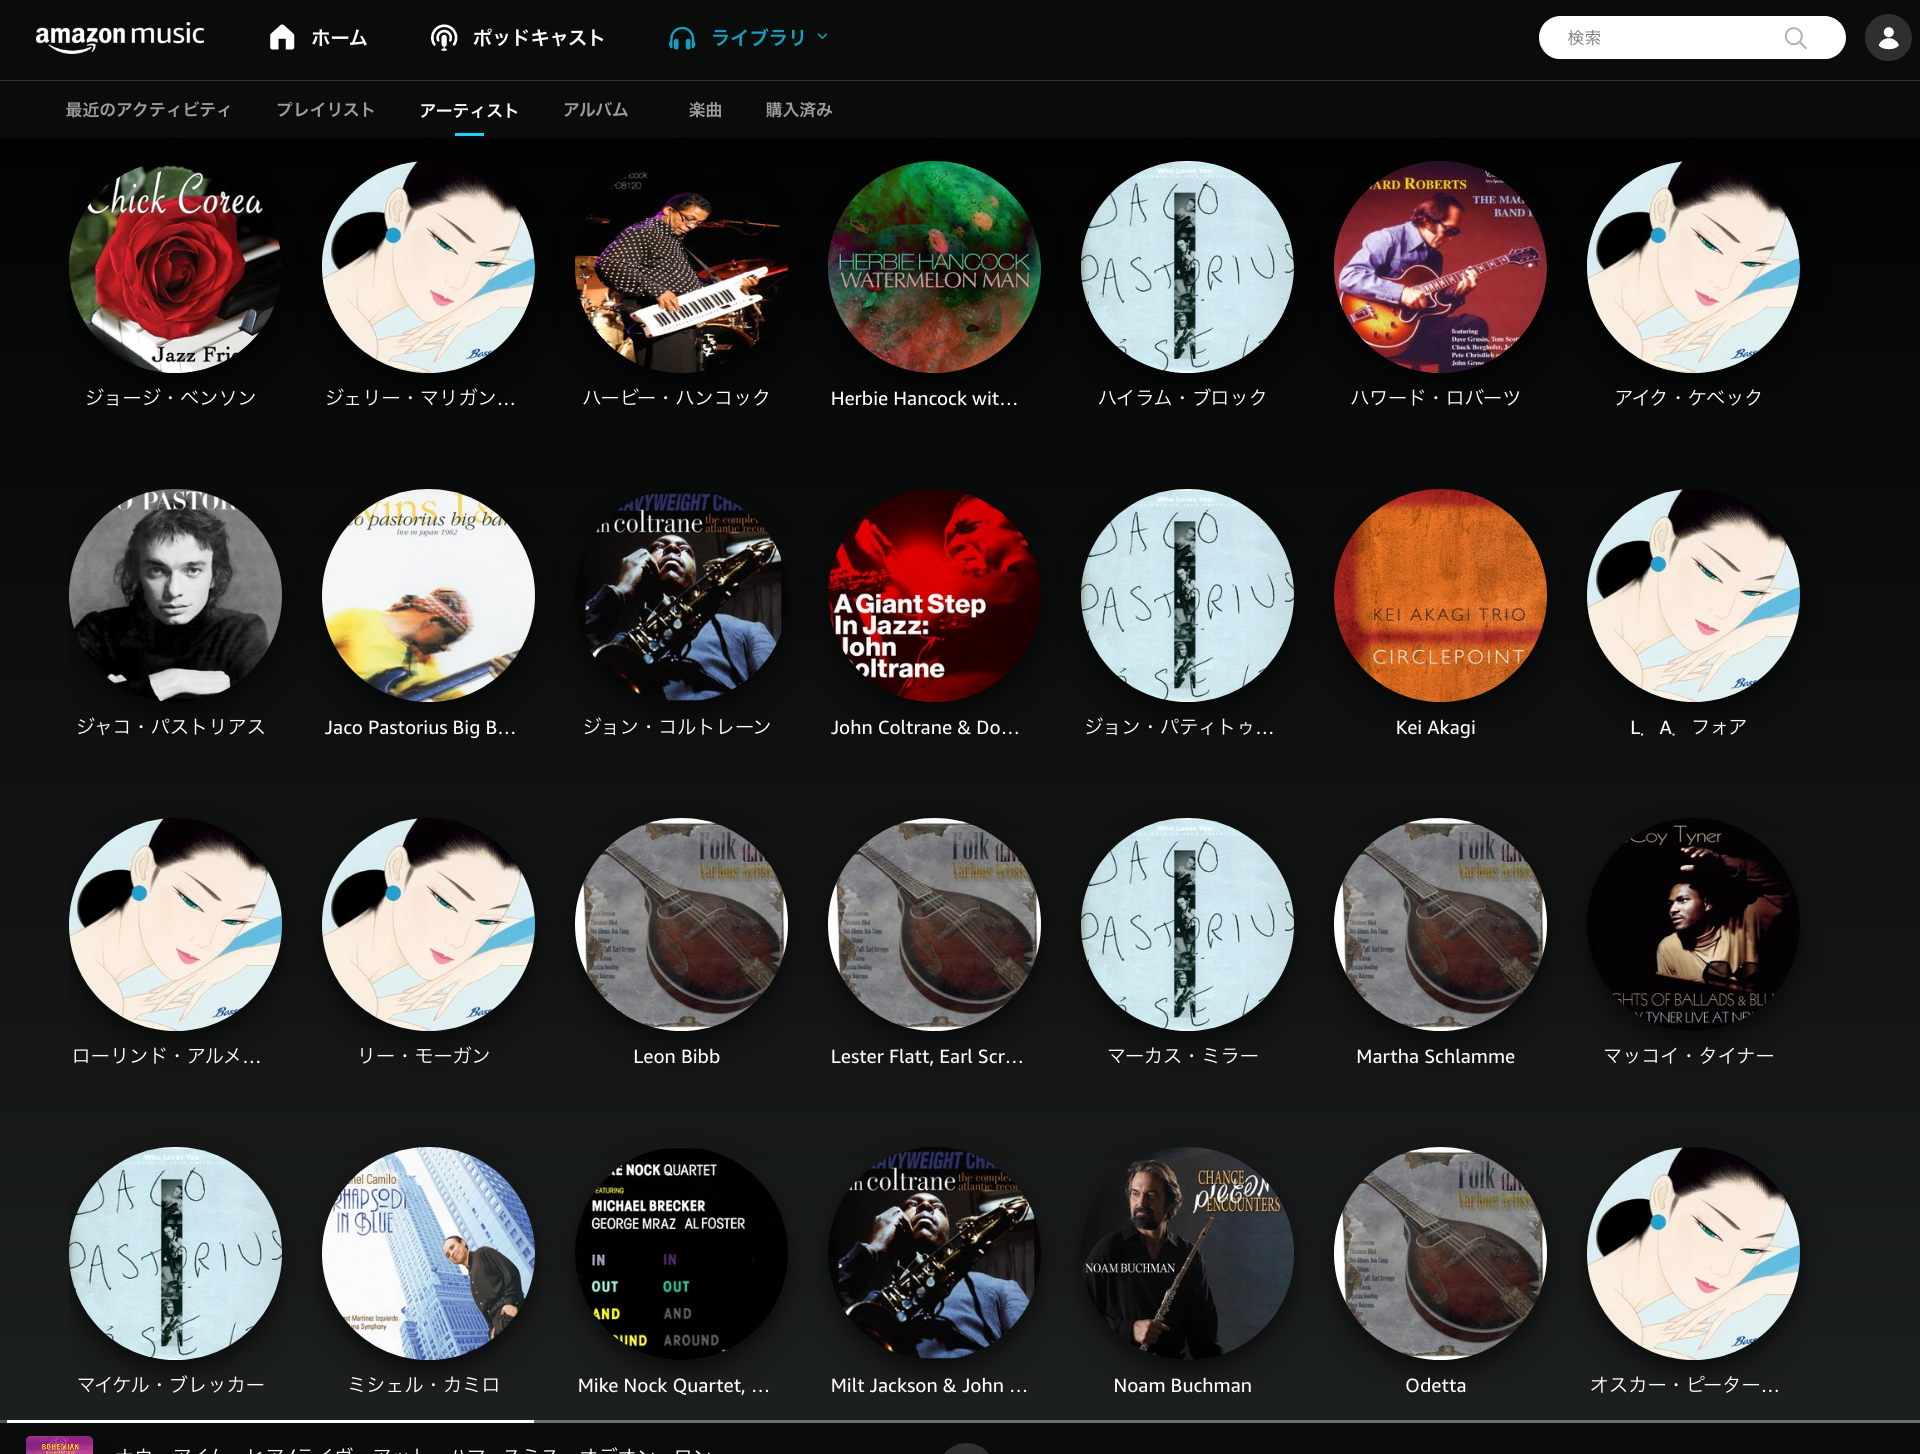Open the Podcasts broadcast icon
The width and height of the screenshot is (1920, 1454).
click(444, 38)
